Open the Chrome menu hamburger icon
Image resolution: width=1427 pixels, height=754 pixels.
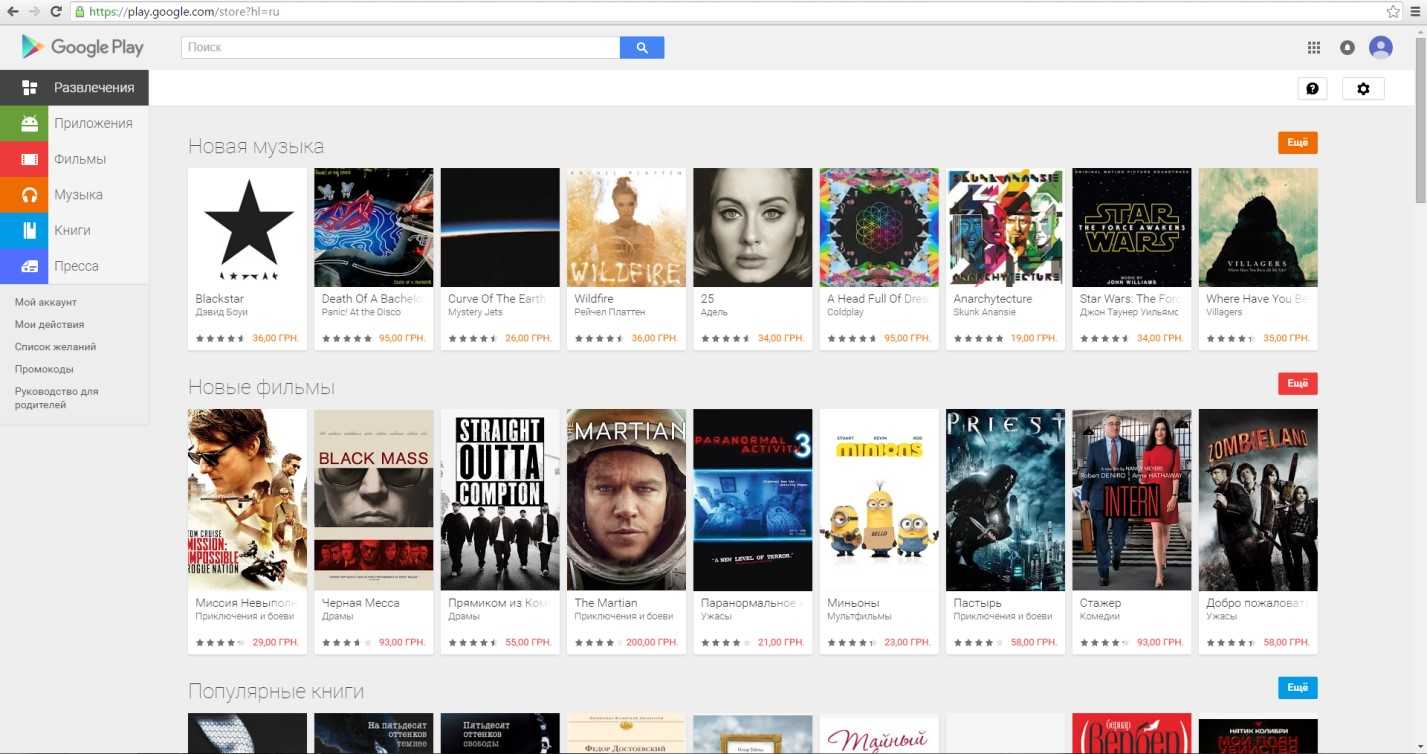pyautogui.click(x=1415, y=11)
